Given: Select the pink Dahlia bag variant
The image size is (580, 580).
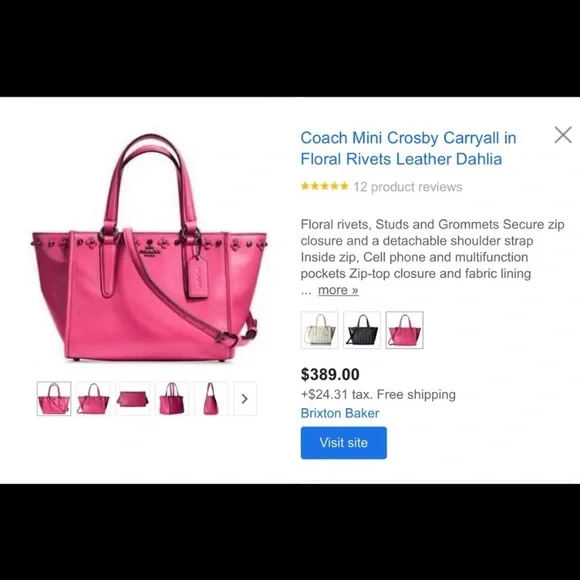Looking at the screenshot, I should [x=404, y=330].
